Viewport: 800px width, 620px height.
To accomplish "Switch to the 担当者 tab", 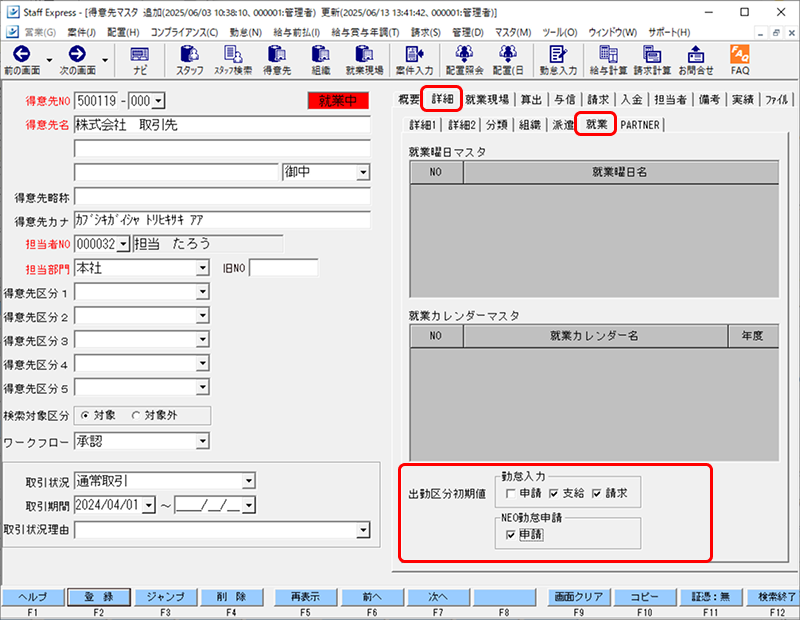I will pyautogui.click(x=670, y=99).
